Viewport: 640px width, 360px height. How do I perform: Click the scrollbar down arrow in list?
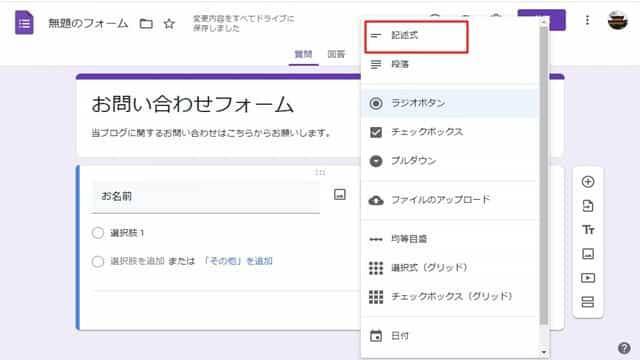[x=544, y=352]
